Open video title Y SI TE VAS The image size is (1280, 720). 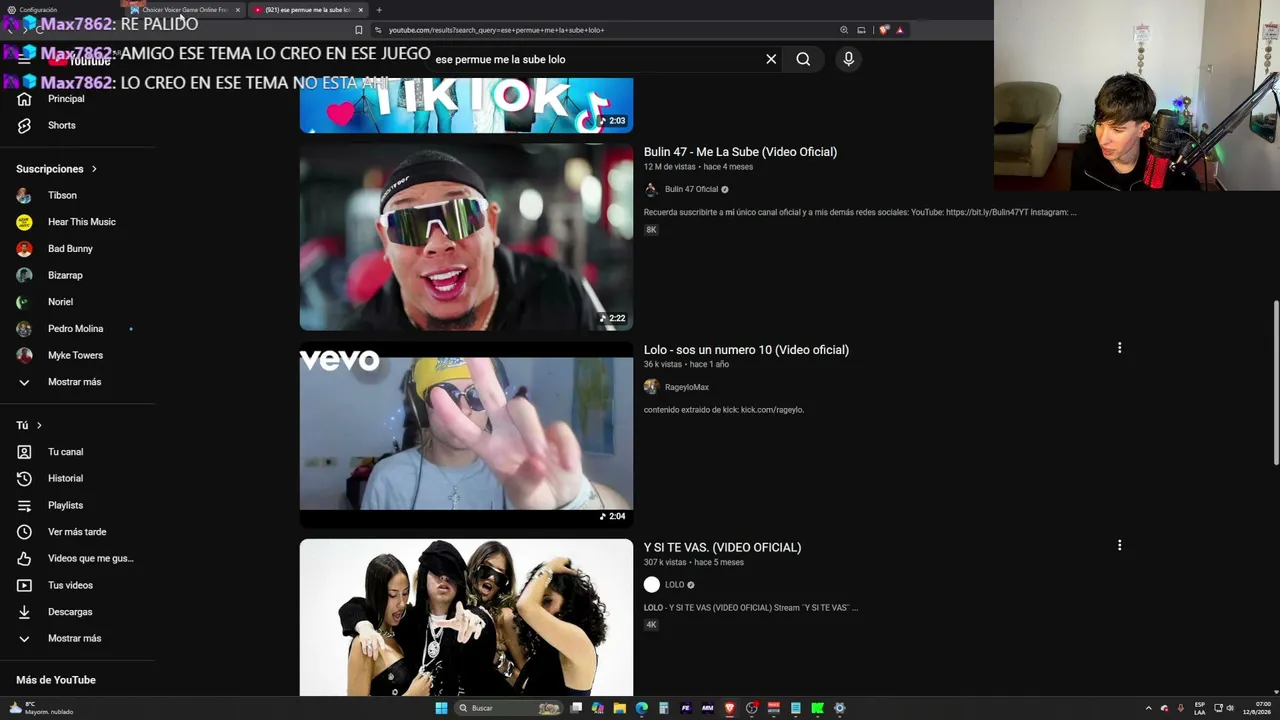722,547
